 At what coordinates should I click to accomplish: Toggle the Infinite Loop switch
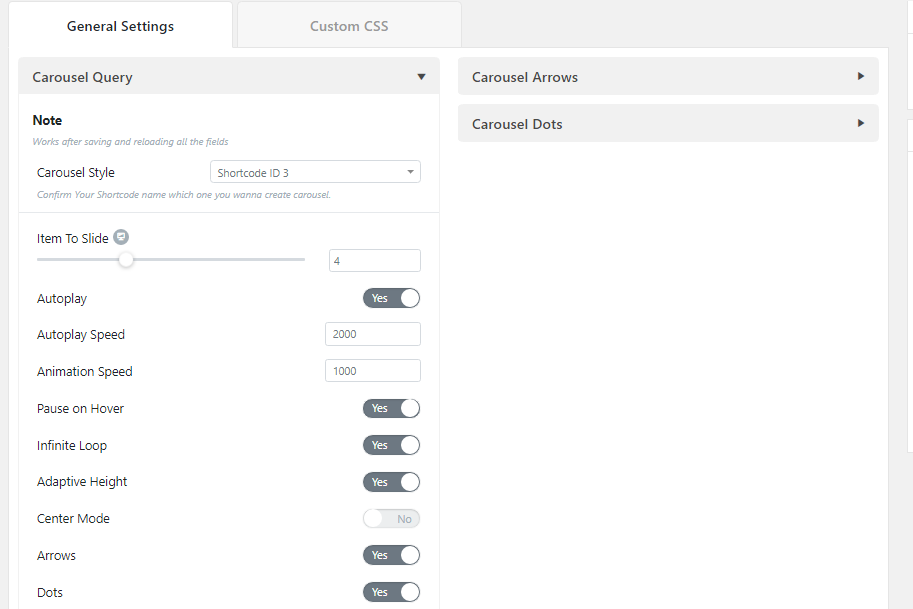[391, 445]
